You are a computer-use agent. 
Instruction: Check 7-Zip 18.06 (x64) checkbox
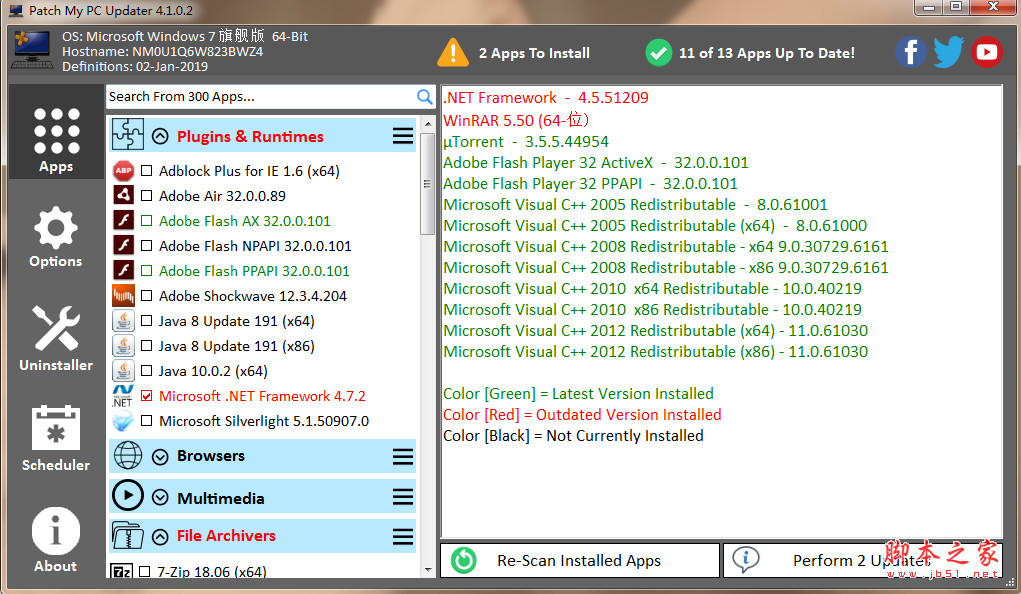(145, 572)
